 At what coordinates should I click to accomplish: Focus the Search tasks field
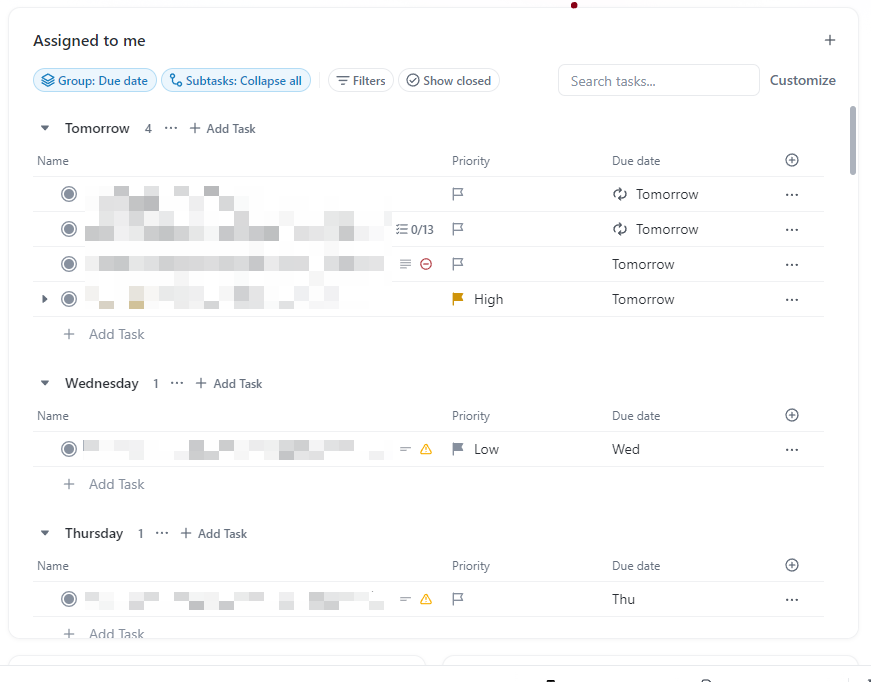click(x=658, y=81)
